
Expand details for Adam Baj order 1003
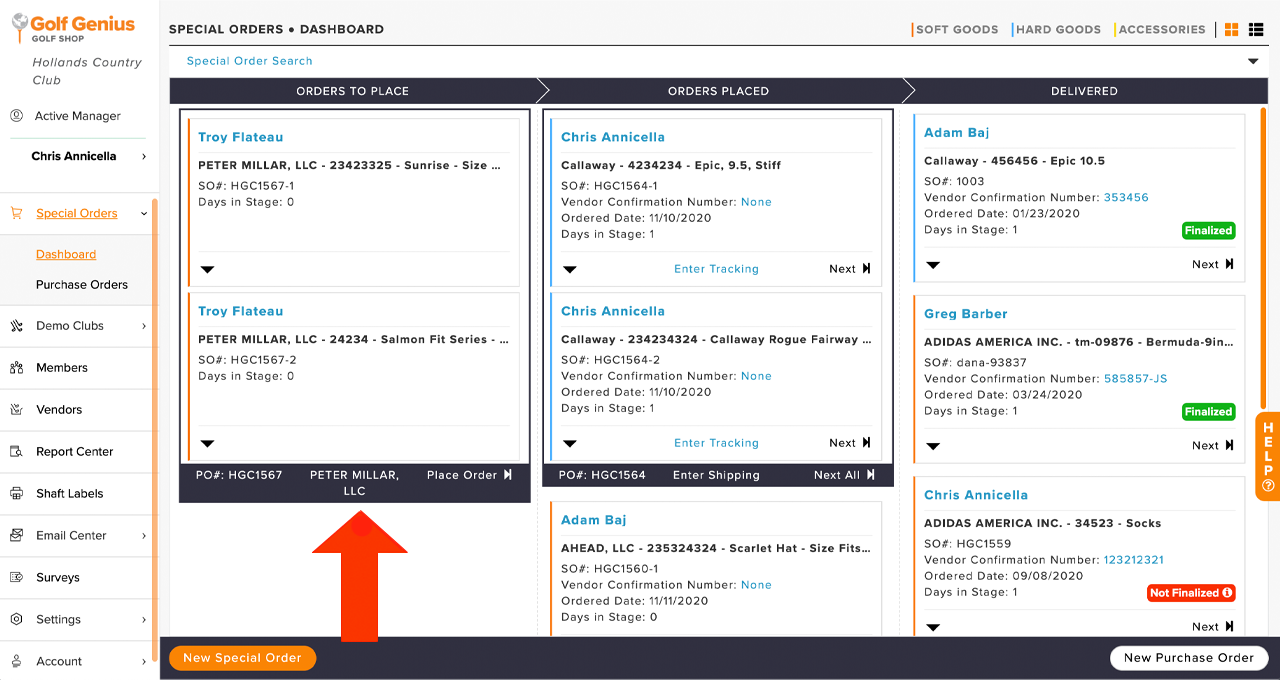pyautogui.click(x=933, y=265)
